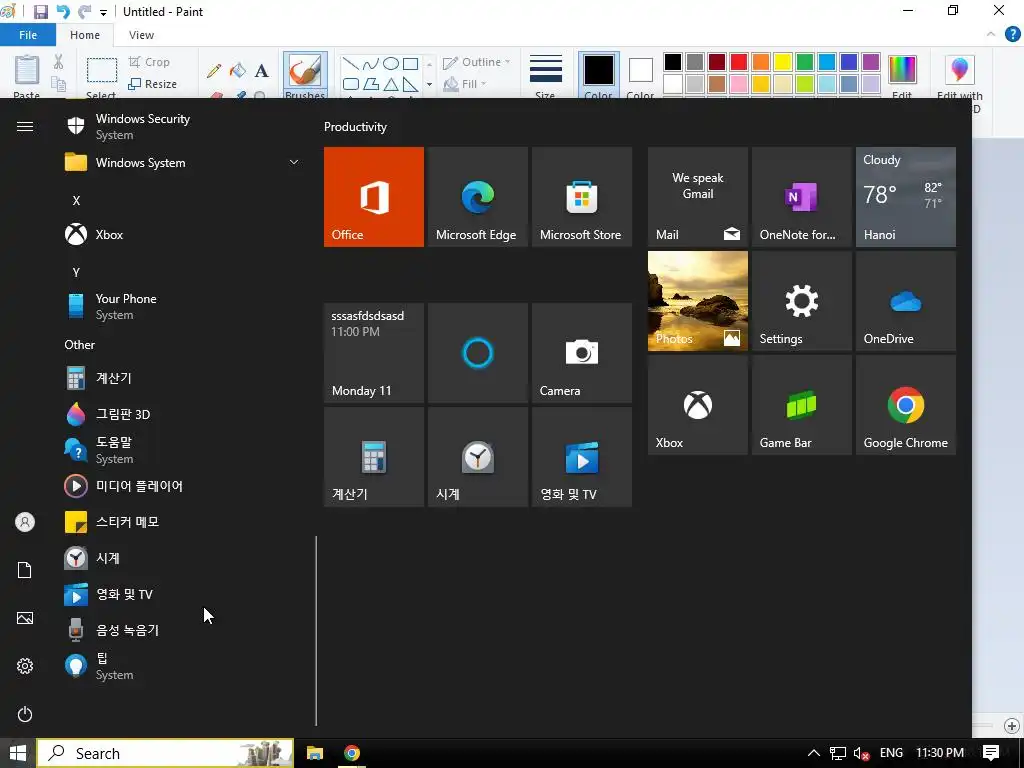Viewport: 1024px width, 768px height.
Task: Open the muted volume tray icon
Action: pyautogui.click(x=861, y=753)
